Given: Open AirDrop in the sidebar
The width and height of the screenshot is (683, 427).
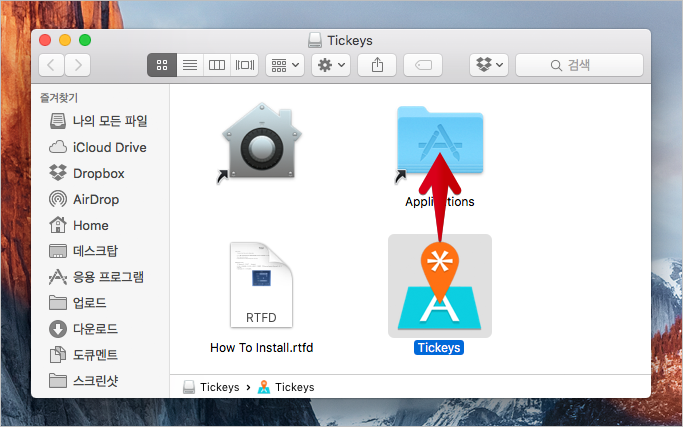Looking at the screenshot, I should (84, 199).
